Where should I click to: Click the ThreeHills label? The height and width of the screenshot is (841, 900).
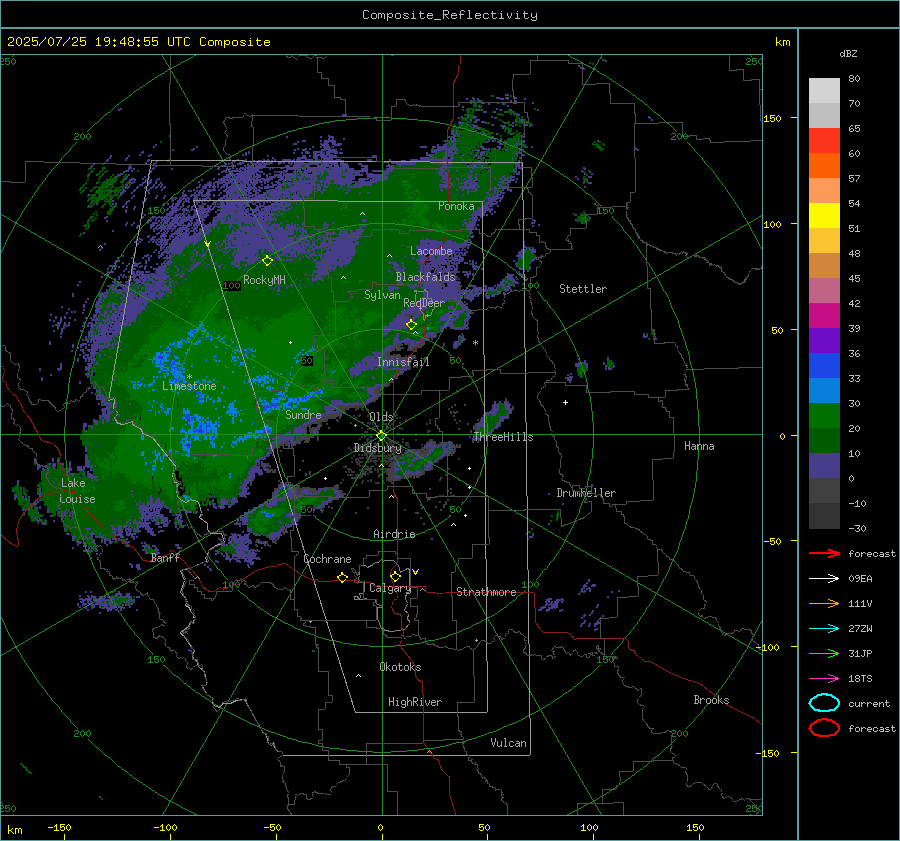click(503, 437)
